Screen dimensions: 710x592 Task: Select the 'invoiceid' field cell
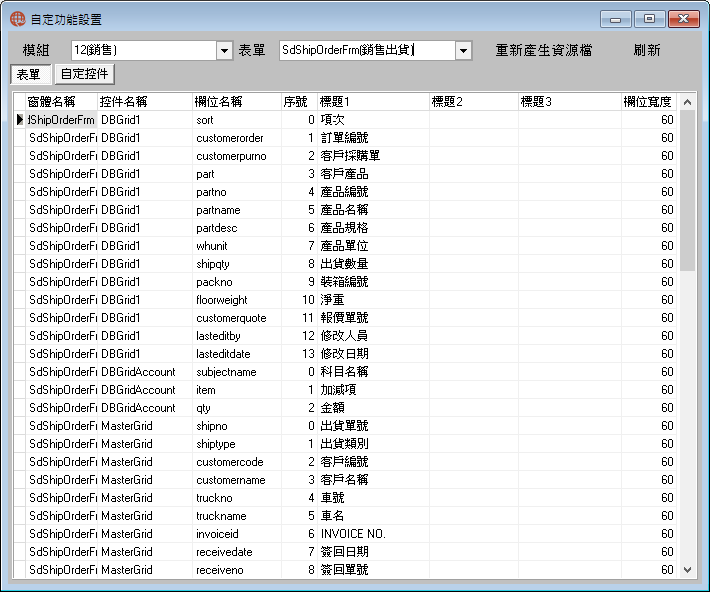(x=237, y=534)
